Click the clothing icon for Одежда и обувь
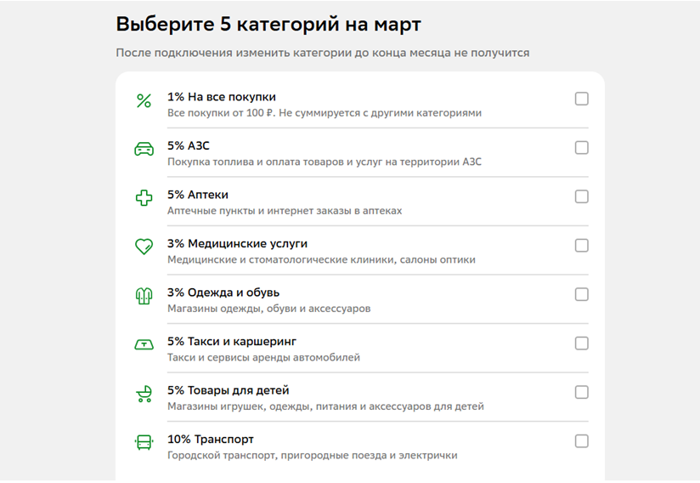The height and width of the screenshot is (483, 700). 144,295
